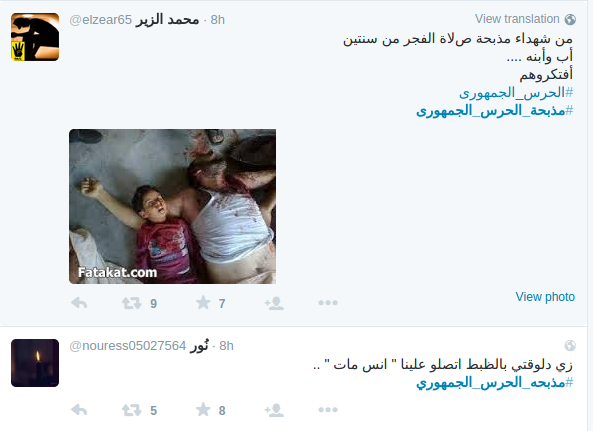
Task: Open the hashtag in the second tweet
Action: (495, 383)
